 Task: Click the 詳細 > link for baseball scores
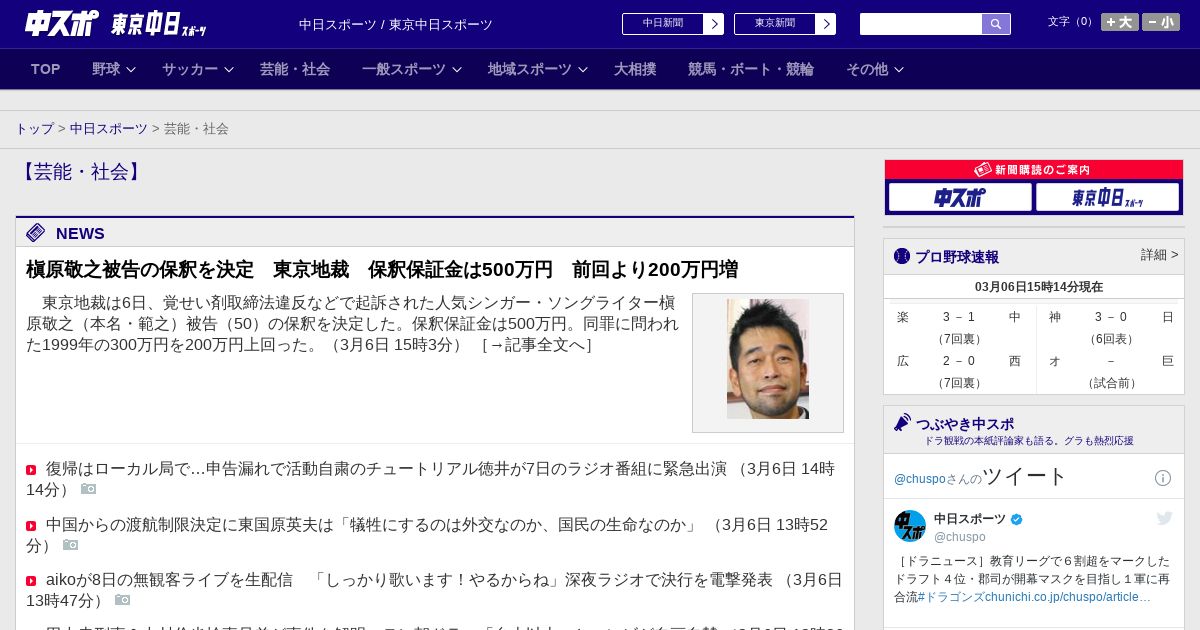[x=1159, y=255]
